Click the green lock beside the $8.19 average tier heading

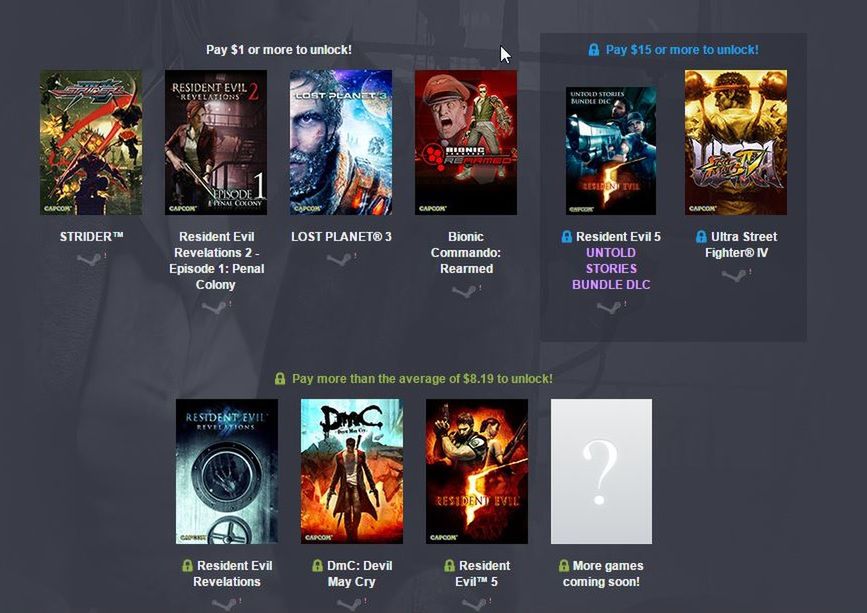pyautogui.click(x=280, y=379)
